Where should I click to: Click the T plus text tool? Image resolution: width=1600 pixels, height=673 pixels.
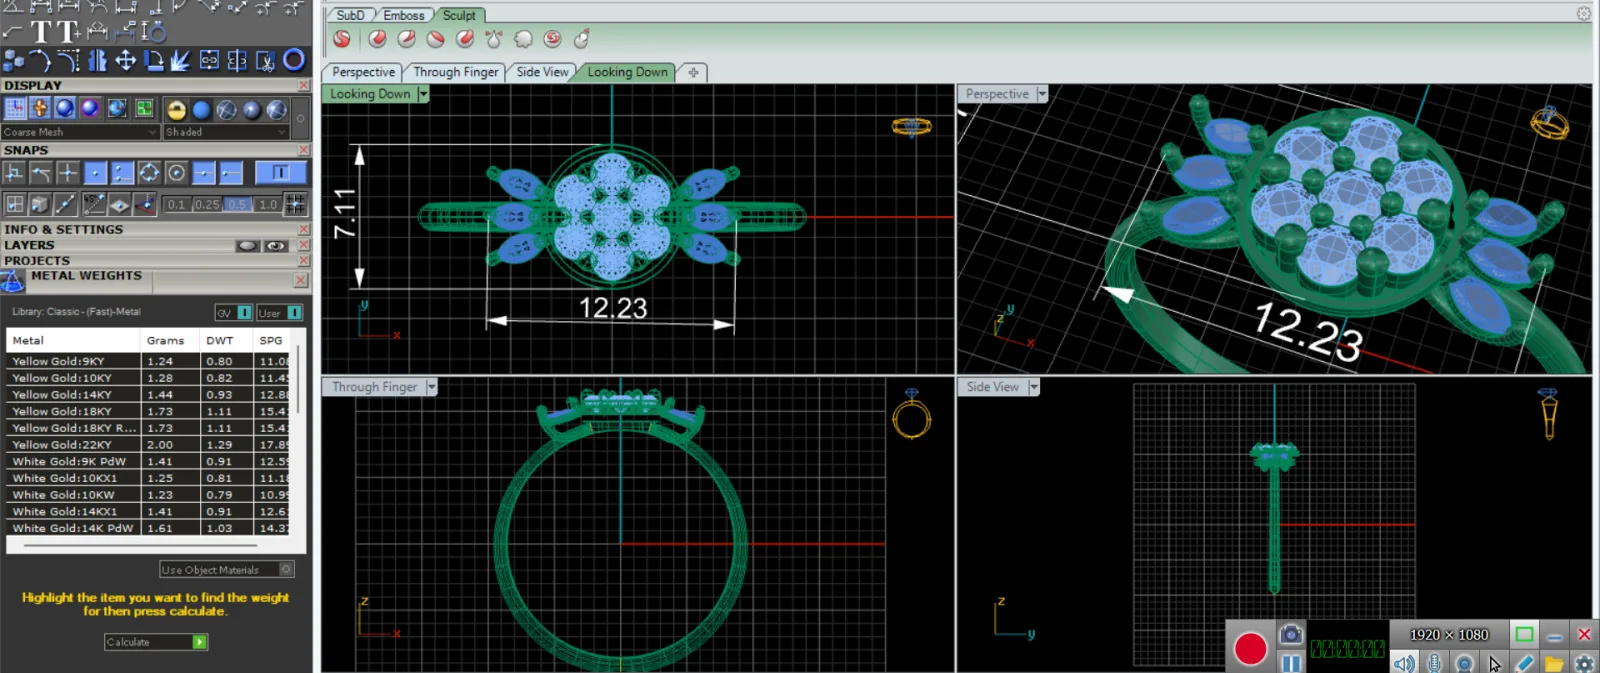tap(69, 33)
